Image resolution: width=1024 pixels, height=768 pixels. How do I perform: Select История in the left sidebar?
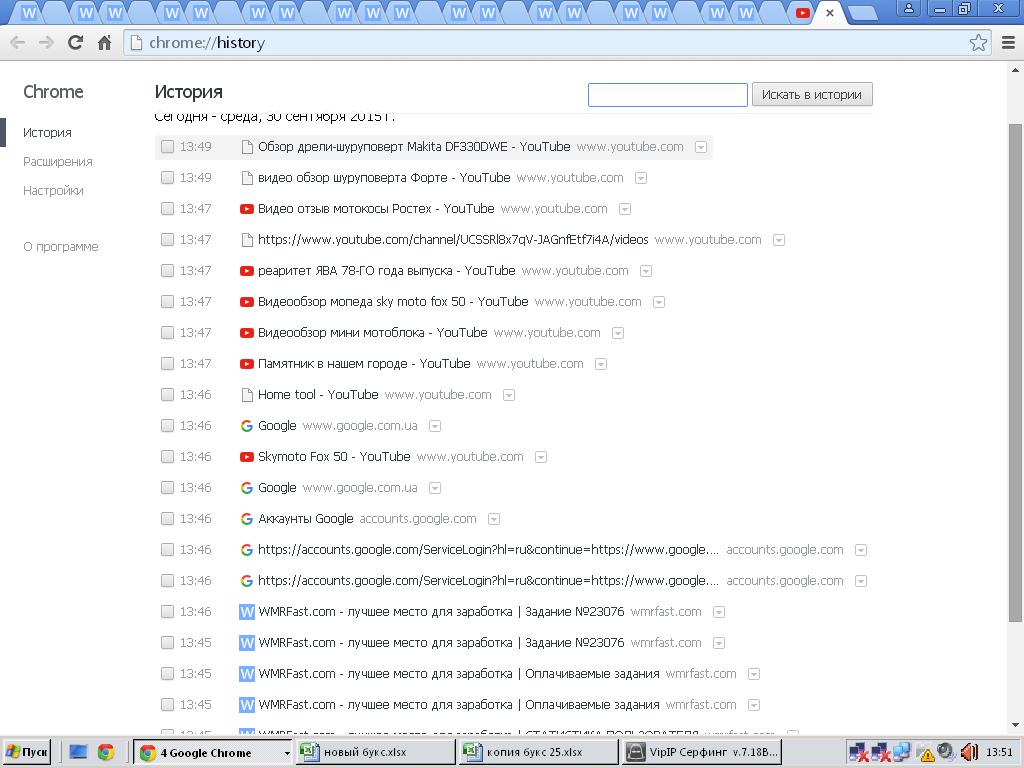coord(47,133)
